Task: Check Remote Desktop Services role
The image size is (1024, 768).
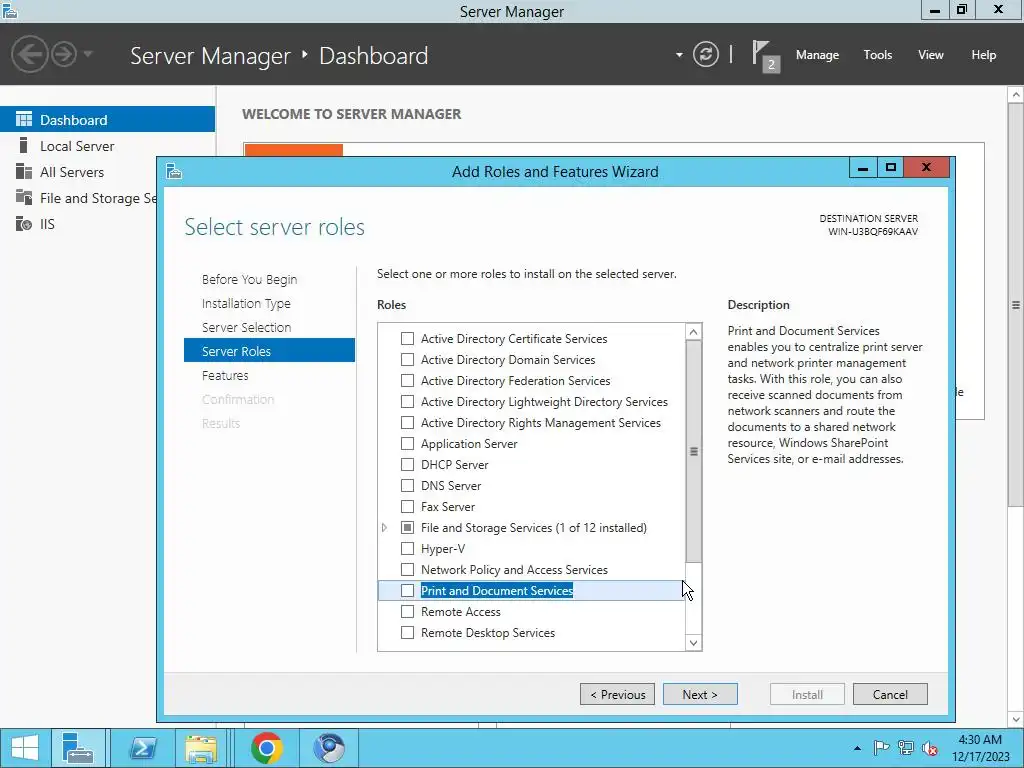Action: (407, 632)
